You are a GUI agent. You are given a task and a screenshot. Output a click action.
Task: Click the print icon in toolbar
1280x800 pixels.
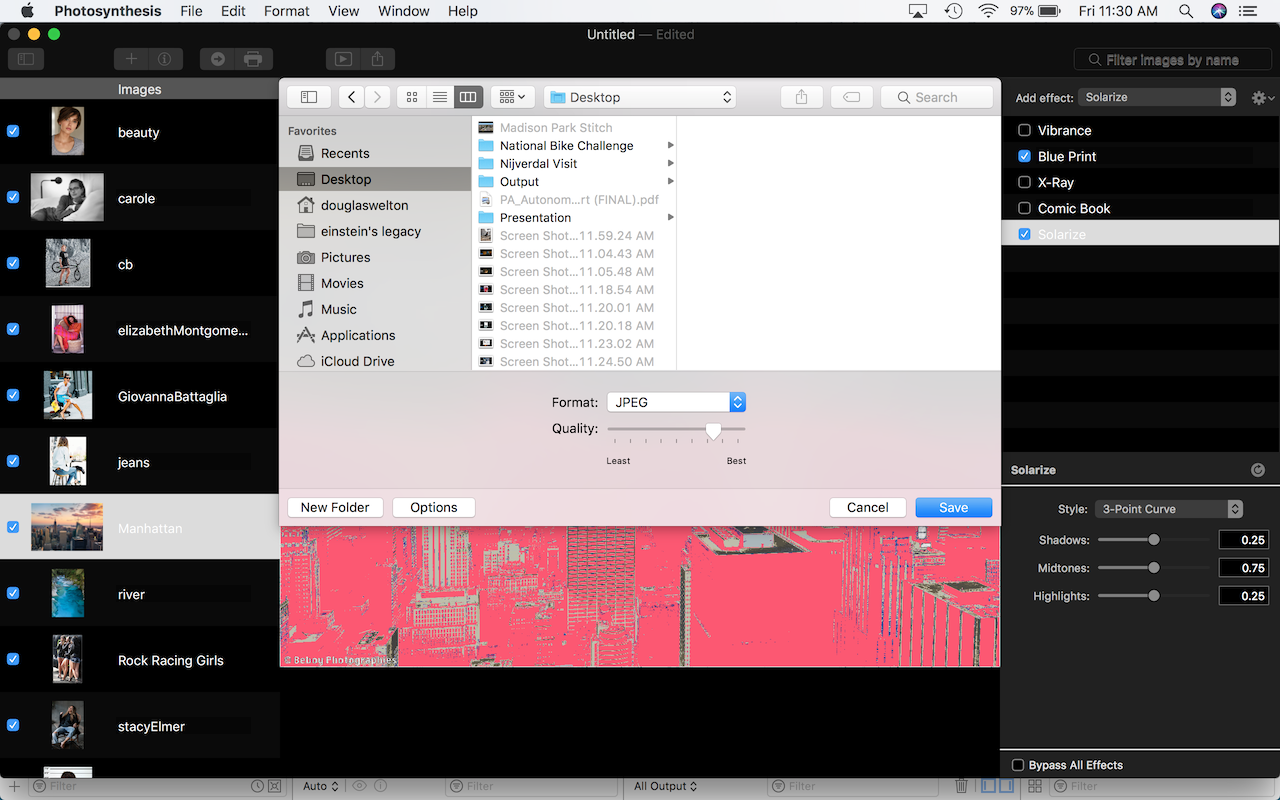pos(253,59)
